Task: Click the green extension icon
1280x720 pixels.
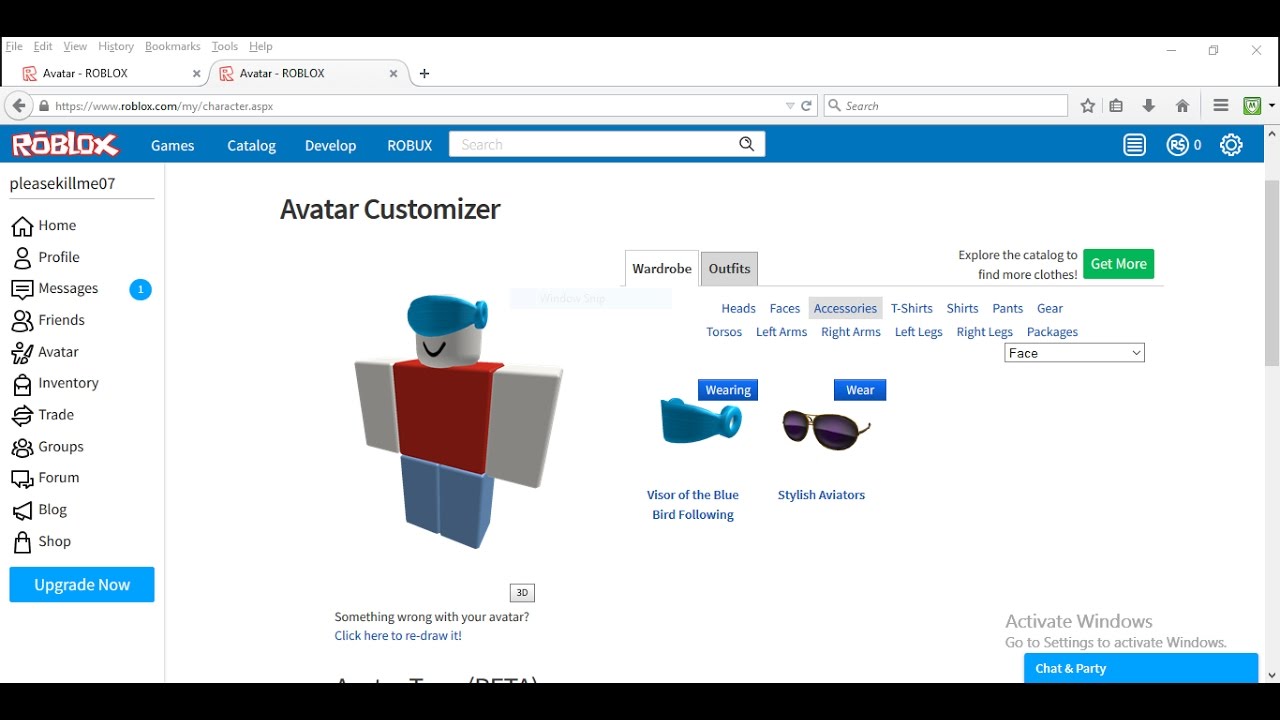Action: coord(1252,106)
